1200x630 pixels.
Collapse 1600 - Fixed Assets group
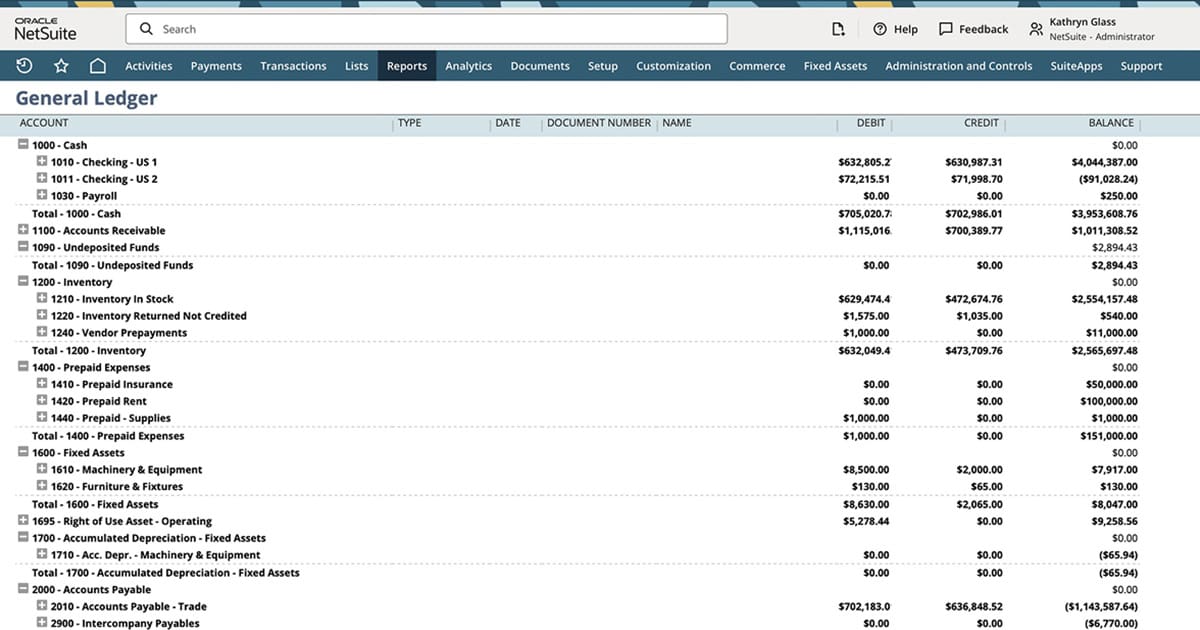pyautogui.click(x=23, y=452)
